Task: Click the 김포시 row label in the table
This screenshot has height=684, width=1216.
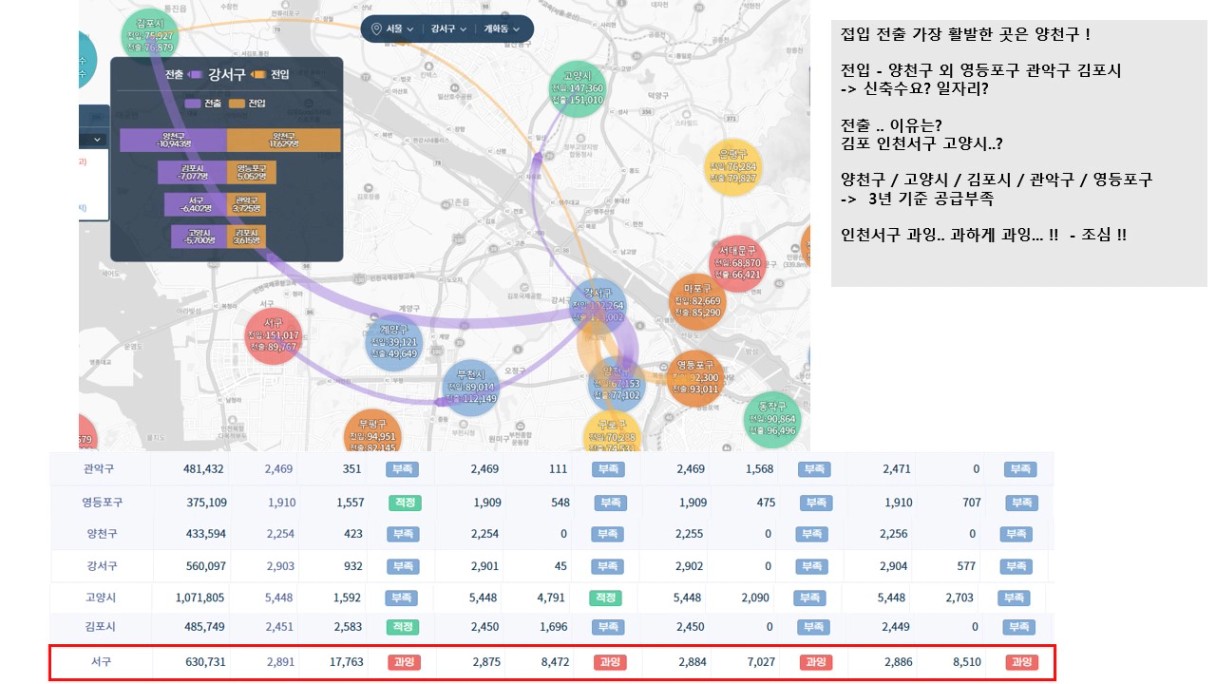Action: click(100, 627)
